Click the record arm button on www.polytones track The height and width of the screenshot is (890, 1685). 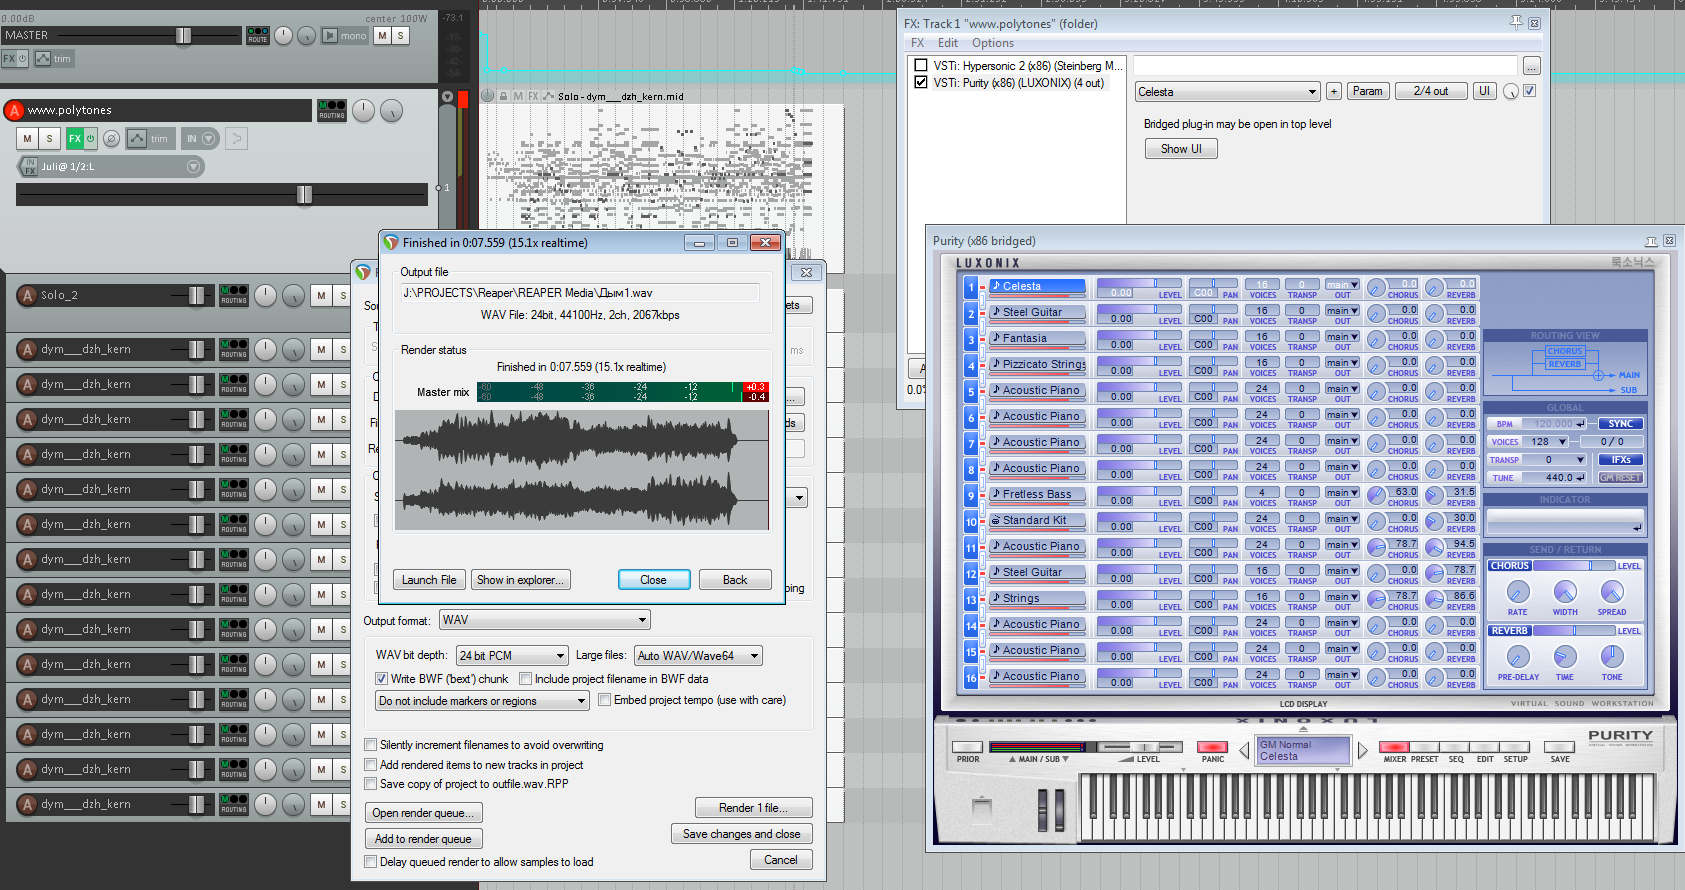pyautogui.click(x=14, y=110)
